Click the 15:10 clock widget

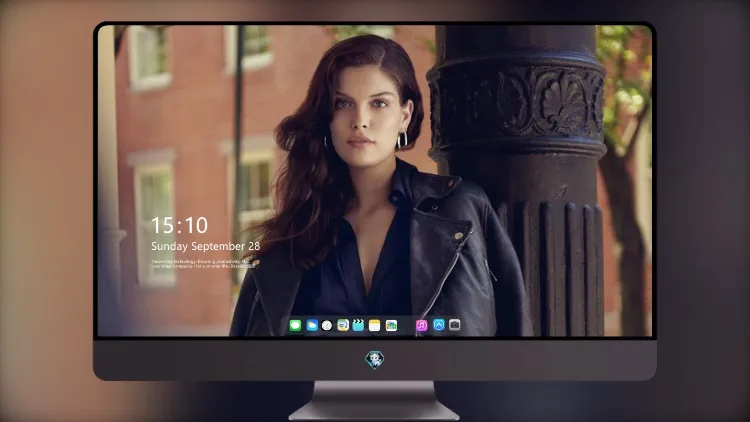coord(180,225)
